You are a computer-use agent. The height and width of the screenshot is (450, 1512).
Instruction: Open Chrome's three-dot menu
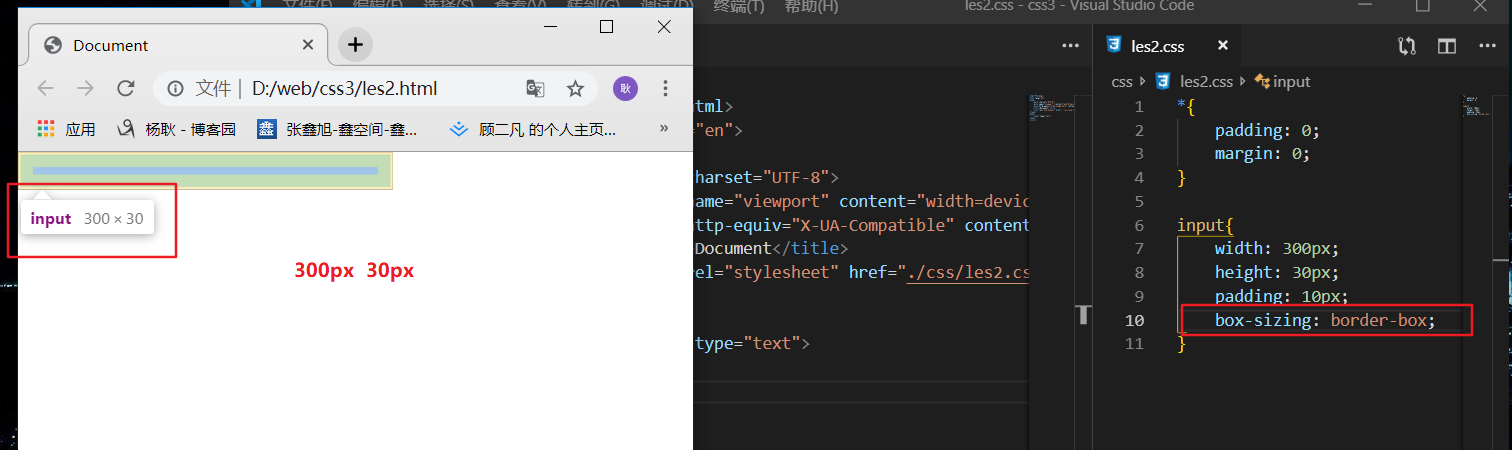pos(666,89)
